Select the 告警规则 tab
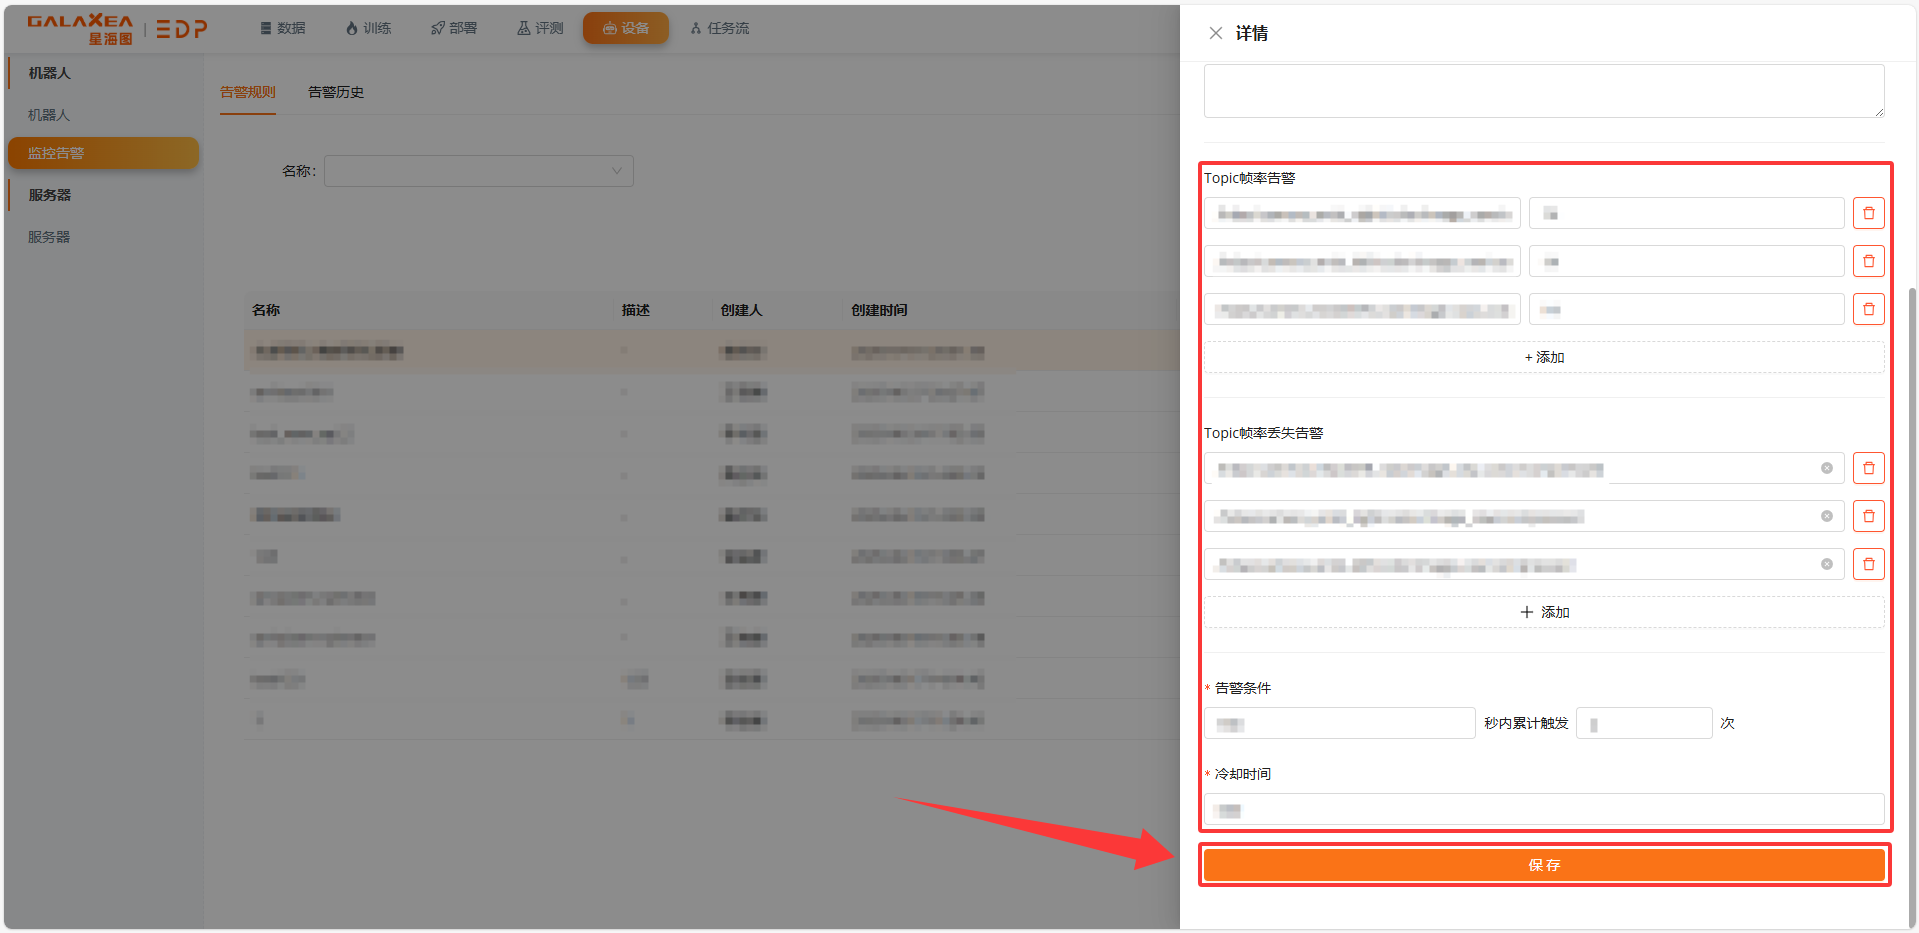Viewport: 1919px width, 933px height. (x=247, y=92)
